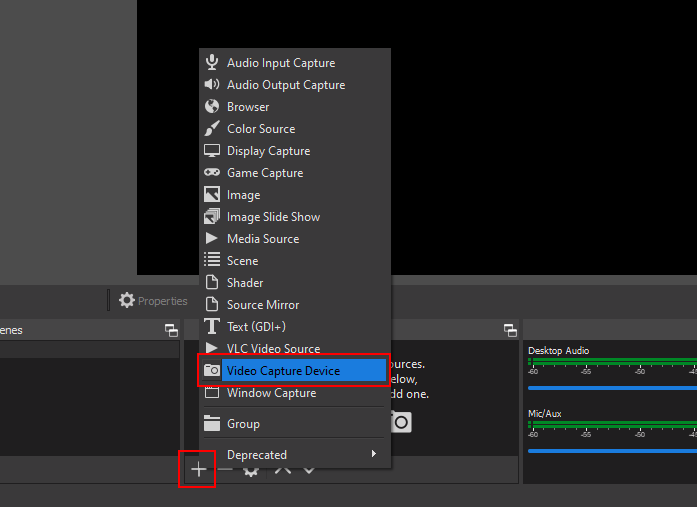The image size is (697, 507).
Task: Click the folder icon next to Group
Action: (212, 423)
